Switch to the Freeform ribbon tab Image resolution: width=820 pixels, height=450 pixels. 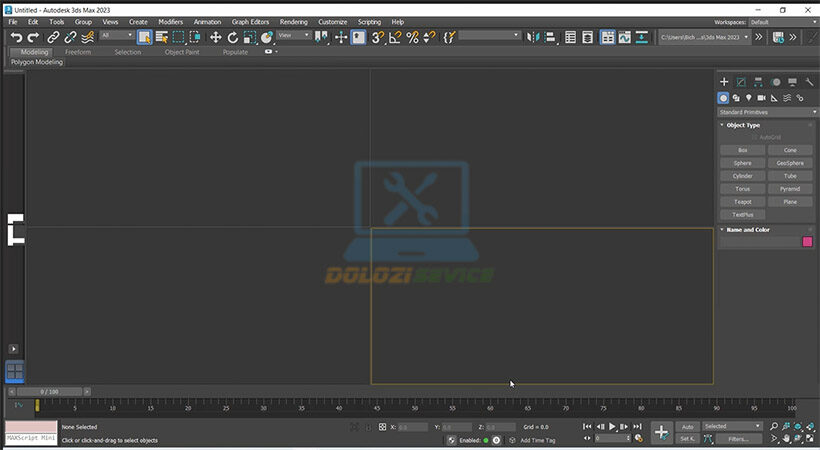79,52
